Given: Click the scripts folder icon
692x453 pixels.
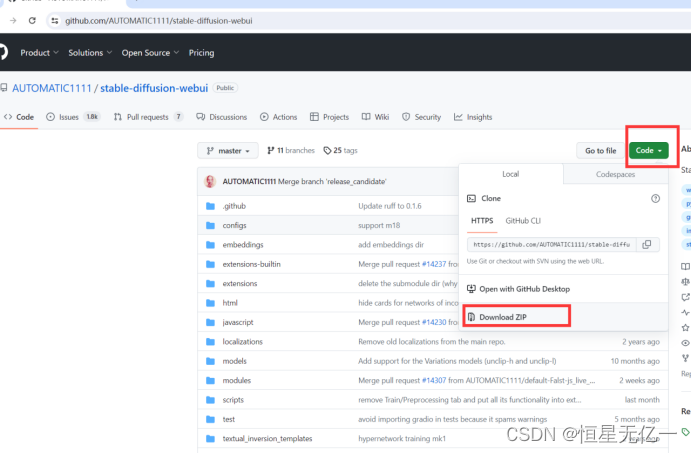Looking at the screenshot, I should 211,400.
